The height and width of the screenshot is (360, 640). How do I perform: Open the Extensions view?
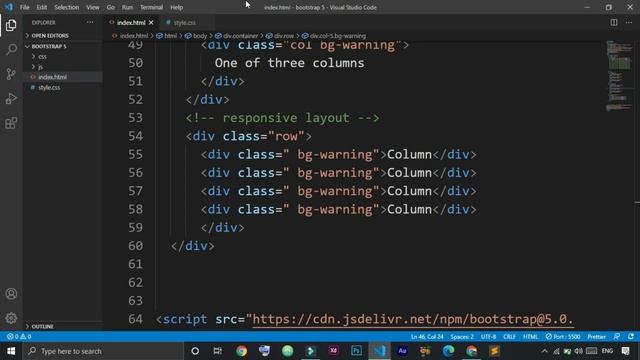point(11,123)
